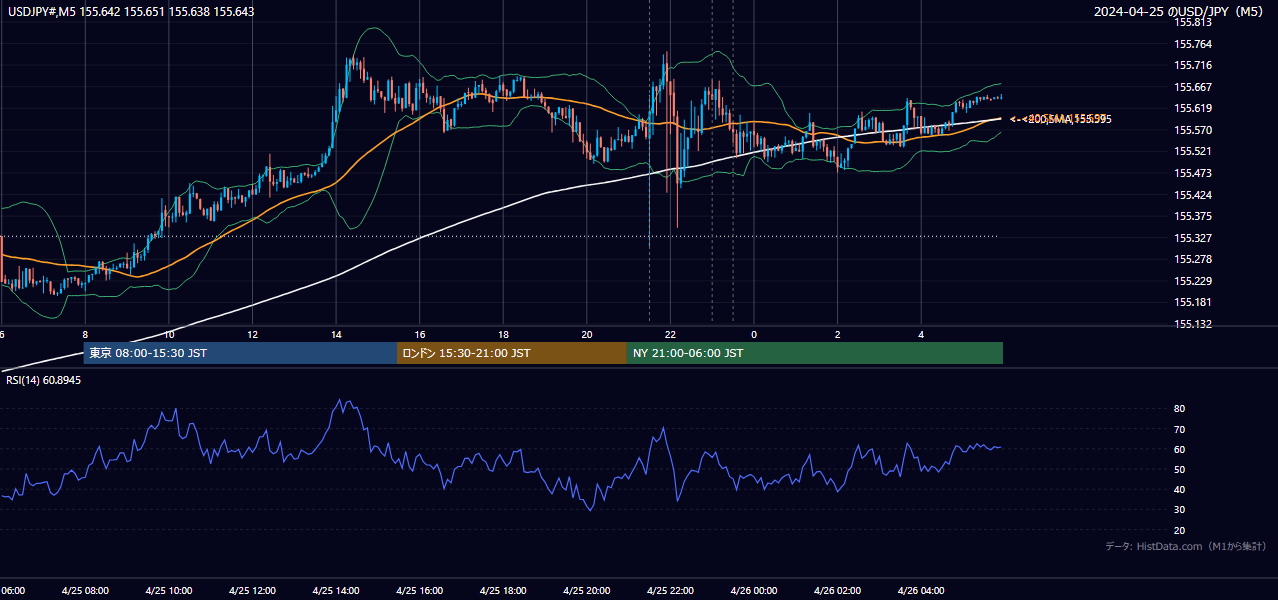Click RSI scale value 80
Screen dimensions: 1278x600
click(x=1180, y=409)
